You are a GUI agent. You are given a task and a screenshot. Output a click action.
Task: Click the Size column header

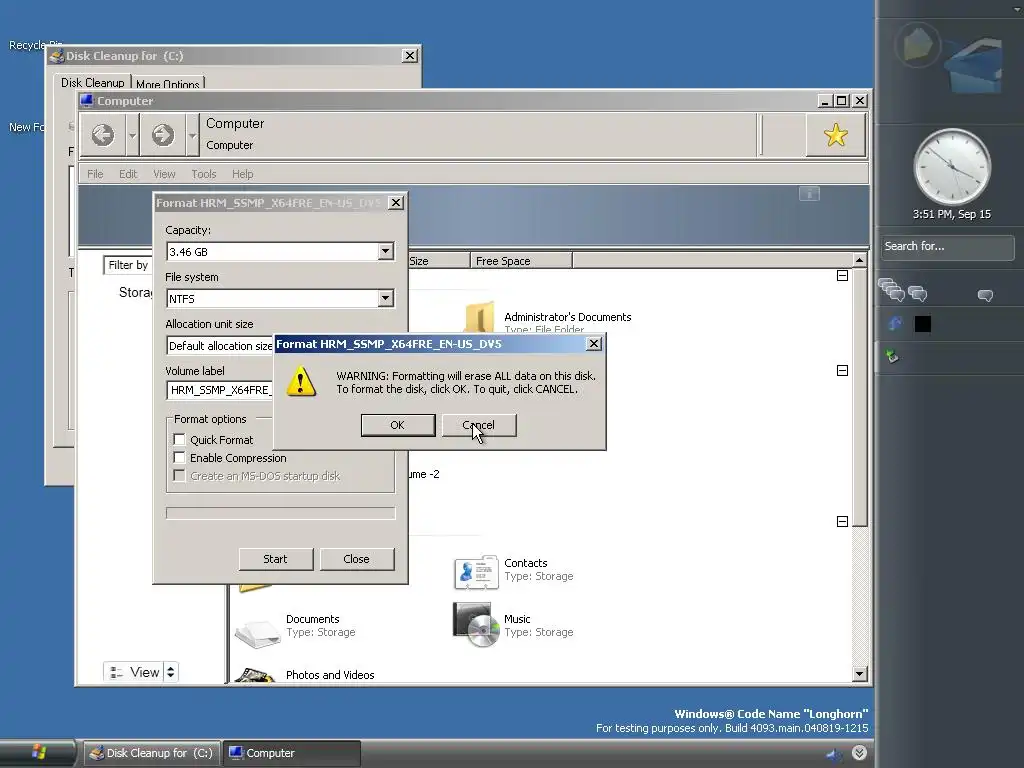coord(438,261)
